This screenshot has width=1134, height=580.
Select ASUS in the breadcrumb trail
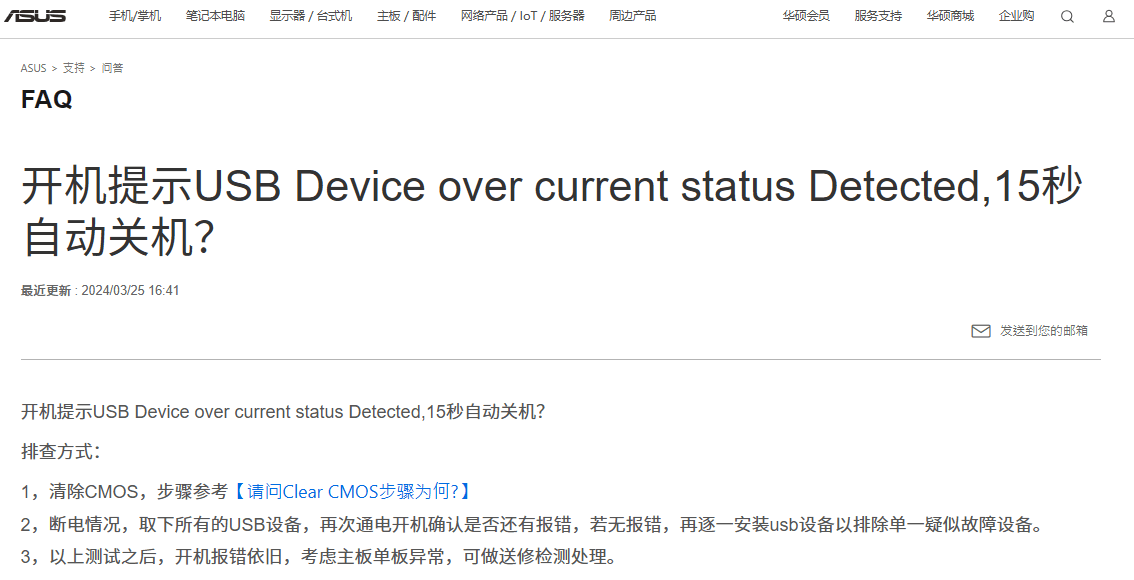click(x=33, y=68)
